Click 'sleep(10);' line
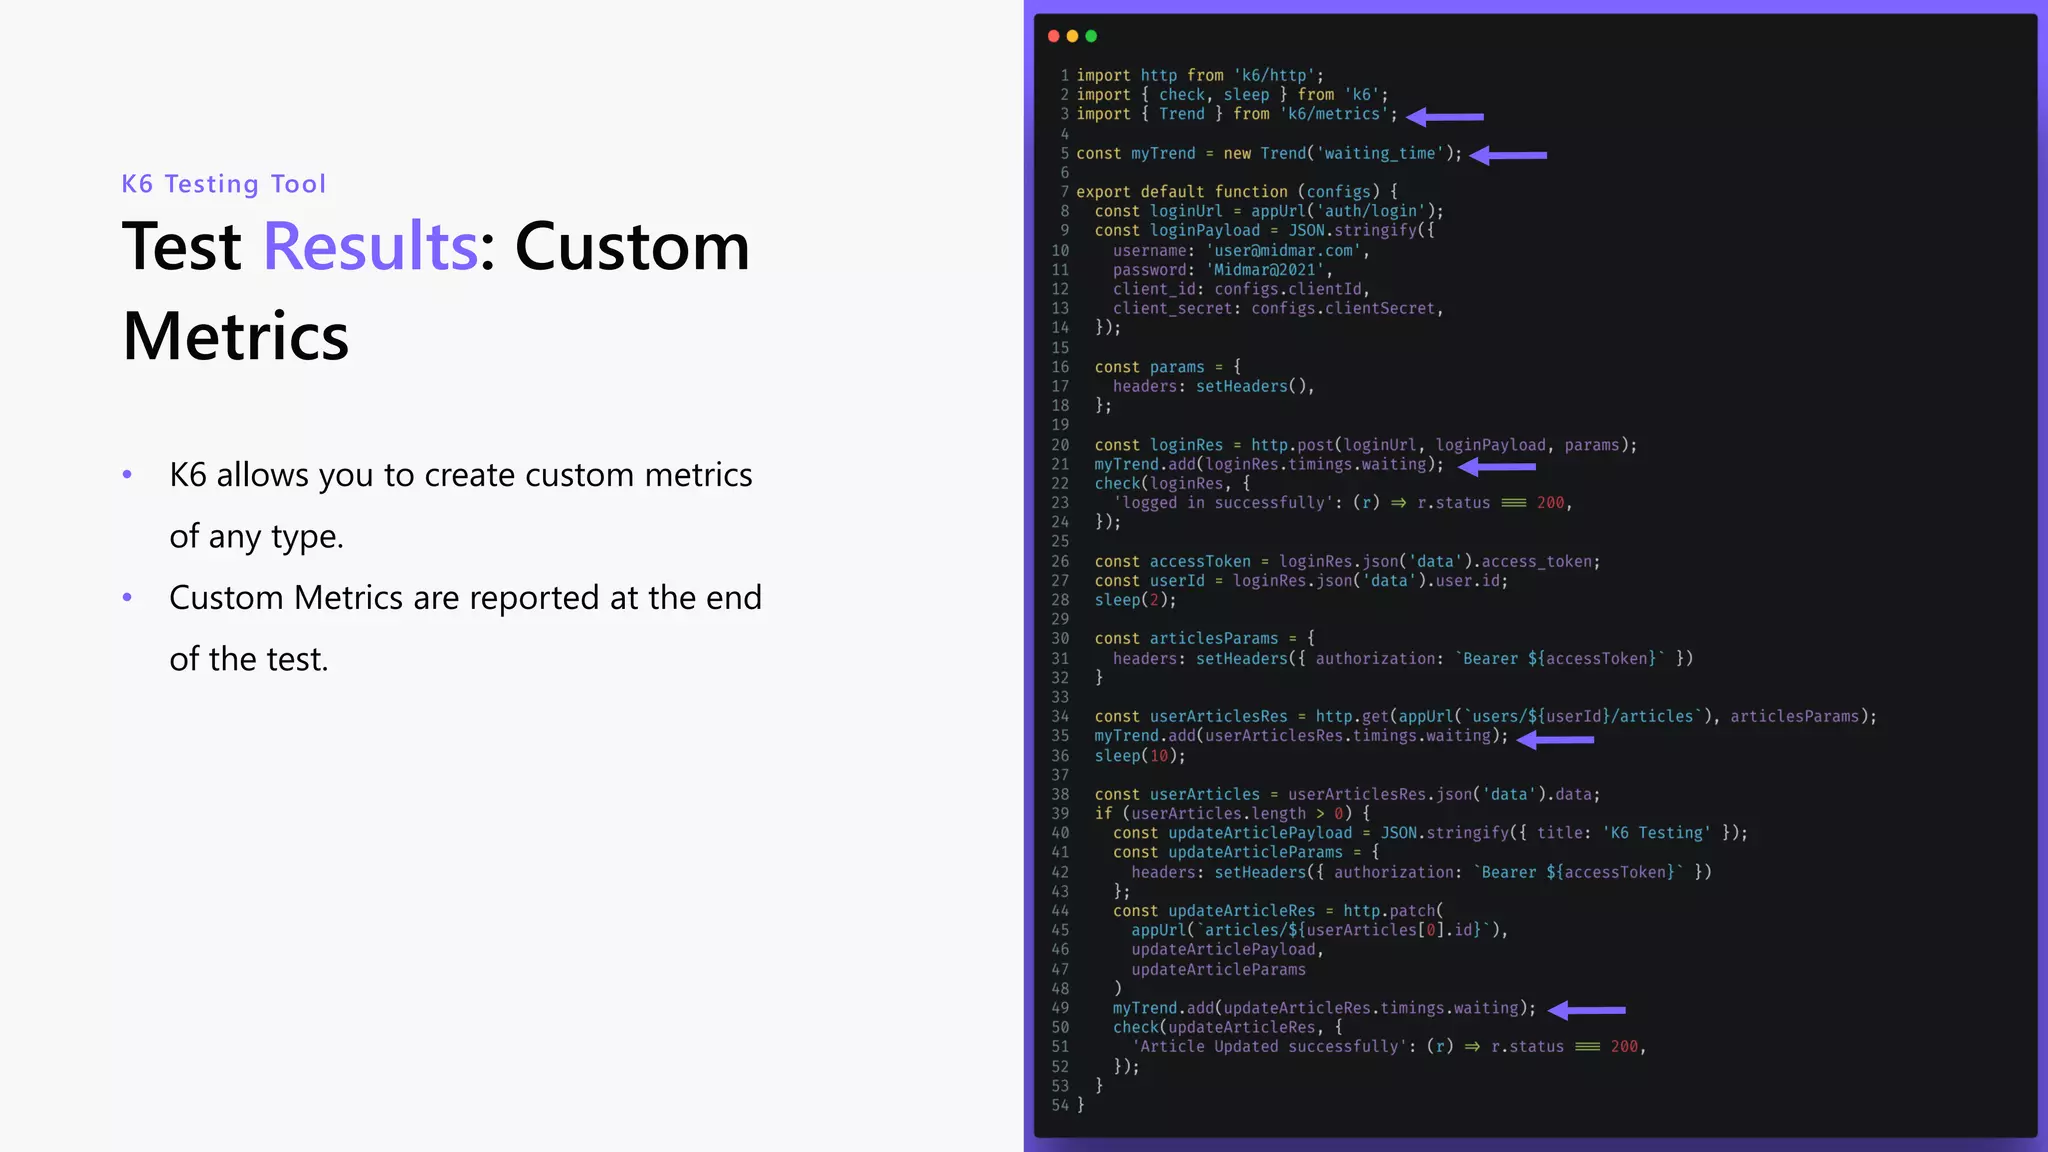Image resolution: width=2048 pixels, height=1152 pixels. pyautogui.click(x=1140, y=756)
